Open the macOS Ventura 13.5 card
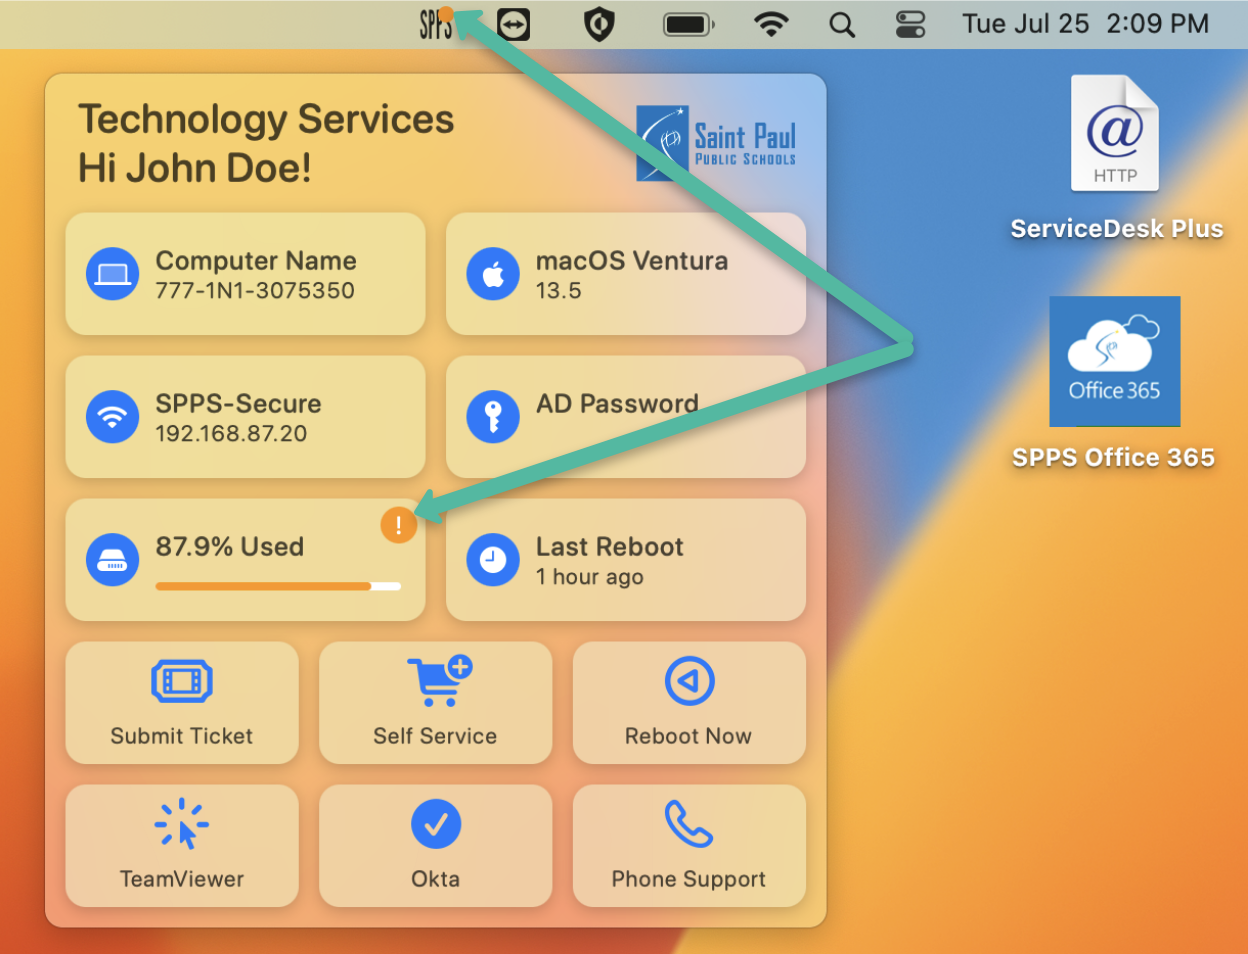The width and height of the screenshot is (1248, 954). point(626,274)
